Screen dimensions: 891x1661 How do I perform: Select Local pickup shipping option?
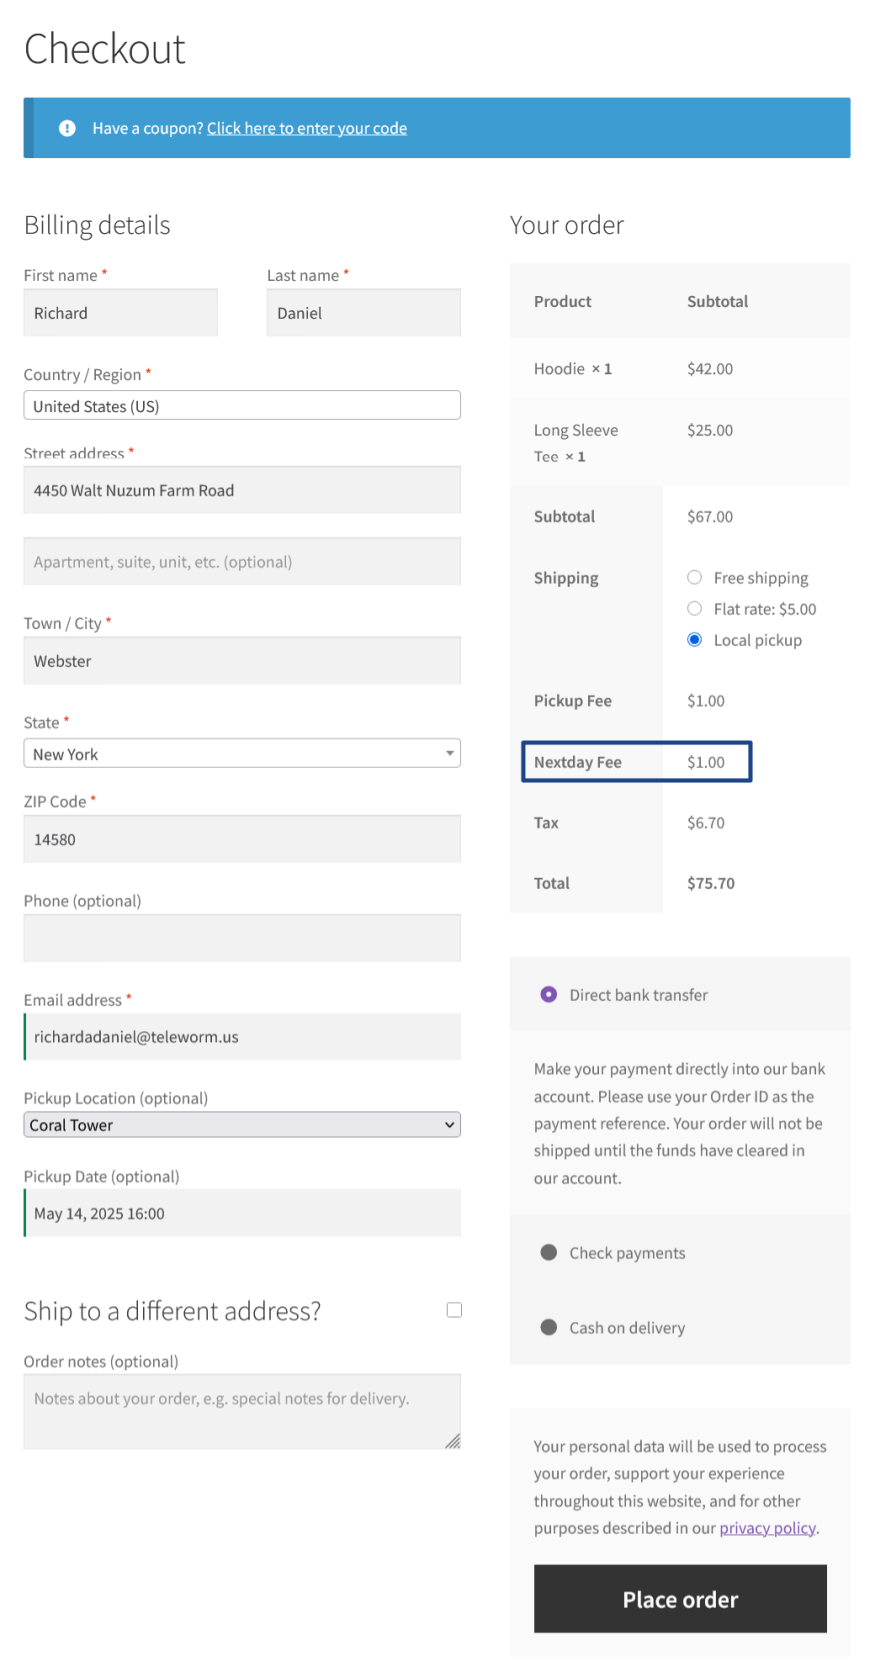point(694,639)
